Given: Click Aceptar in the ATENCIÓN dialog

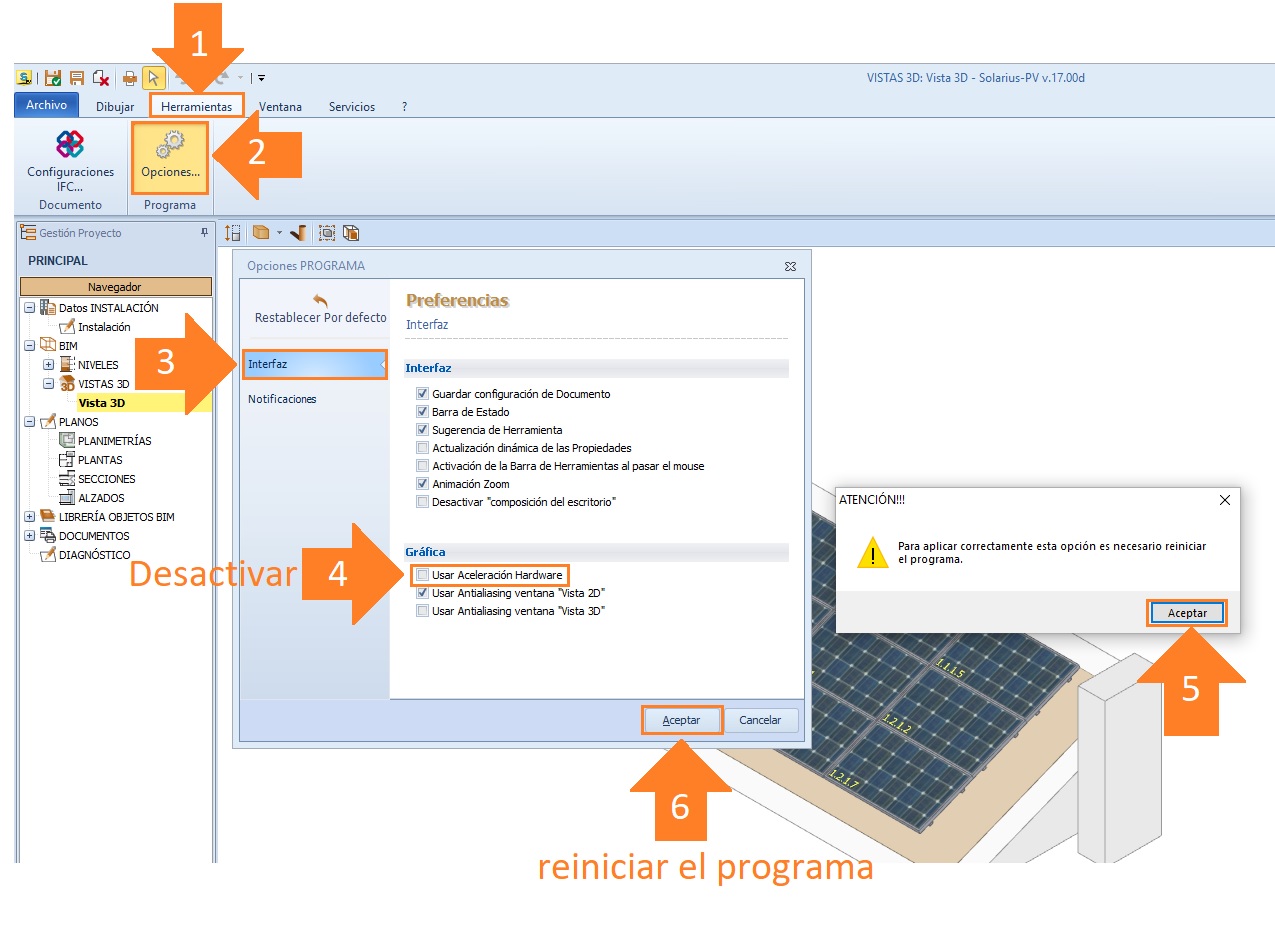Looking at the screenshot, I should click(1187, 613).
